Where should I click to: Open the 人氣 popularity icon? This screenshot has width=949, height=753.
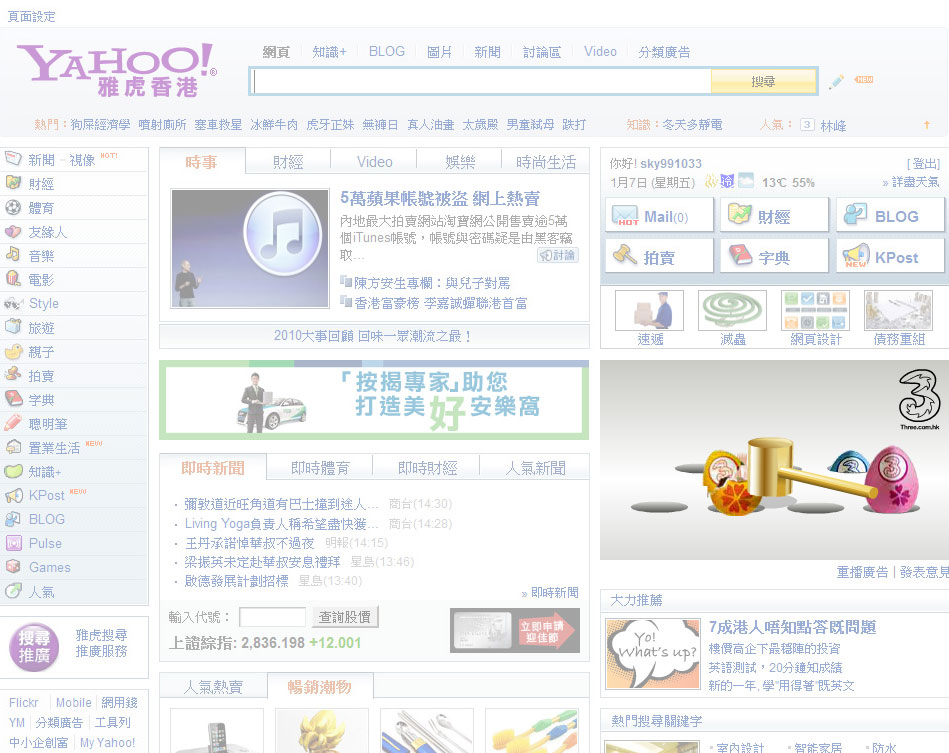[13, 591]
